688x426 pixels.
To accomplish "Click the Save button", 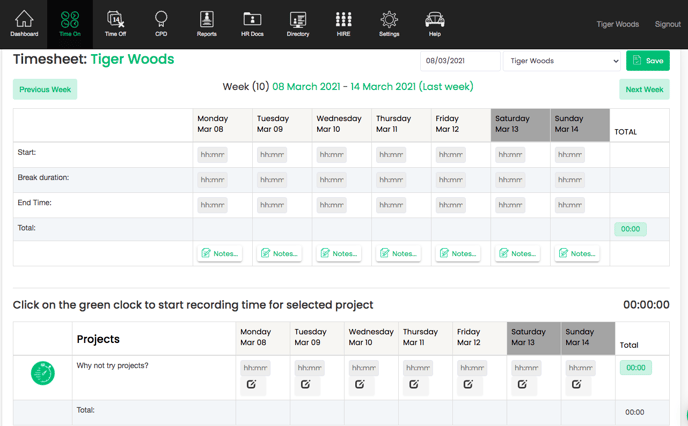I will 648,61.
